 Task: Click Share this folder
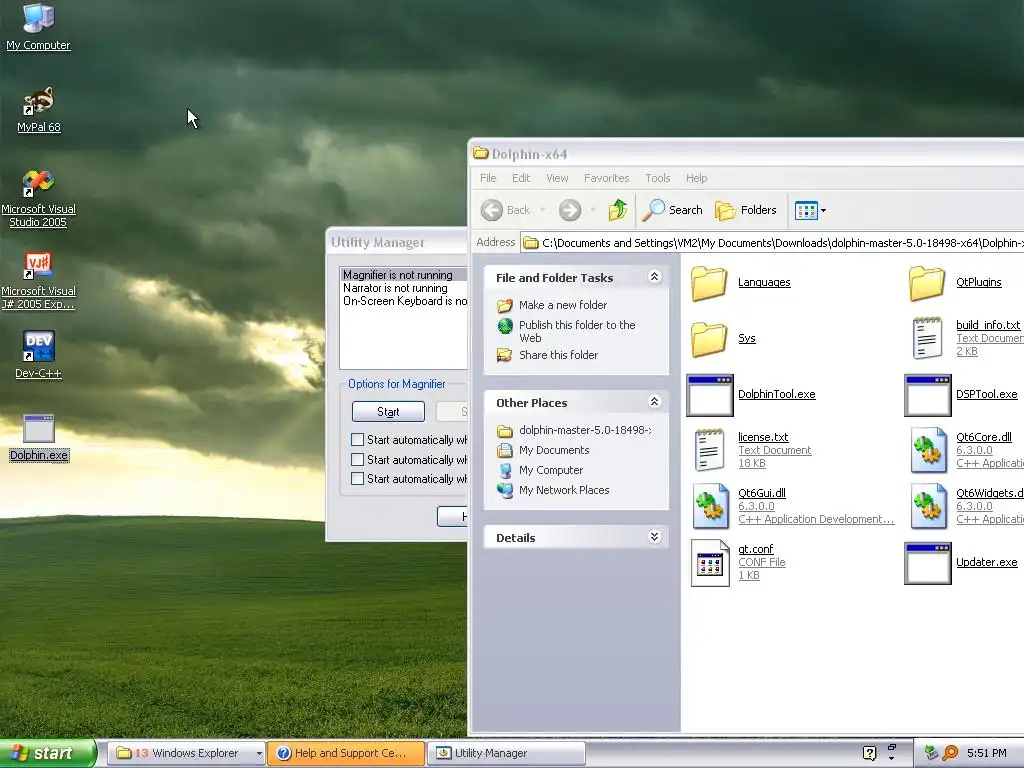(558, 355)
